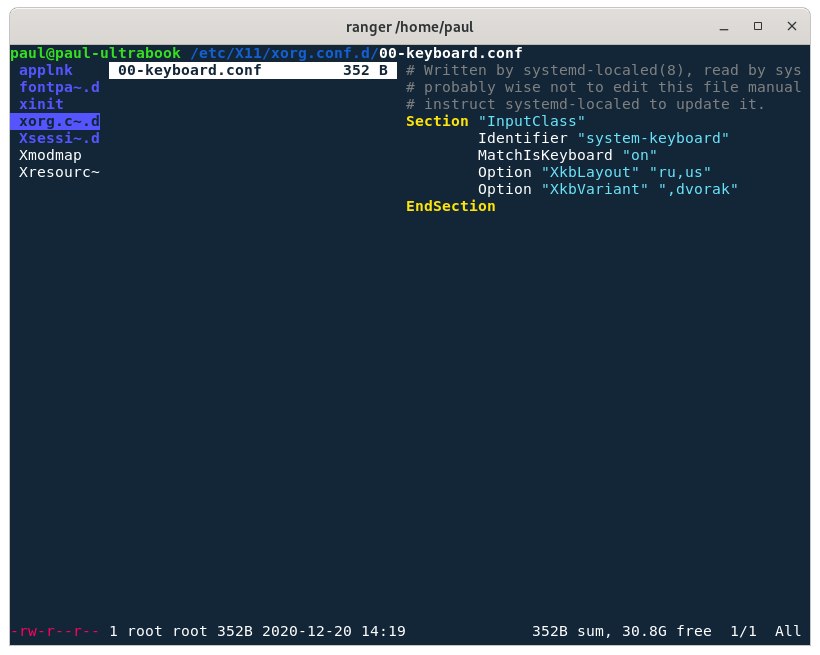820x655 pixels.
Task: Minimize the ranger terminal window
Action: [x=724, y=27]
